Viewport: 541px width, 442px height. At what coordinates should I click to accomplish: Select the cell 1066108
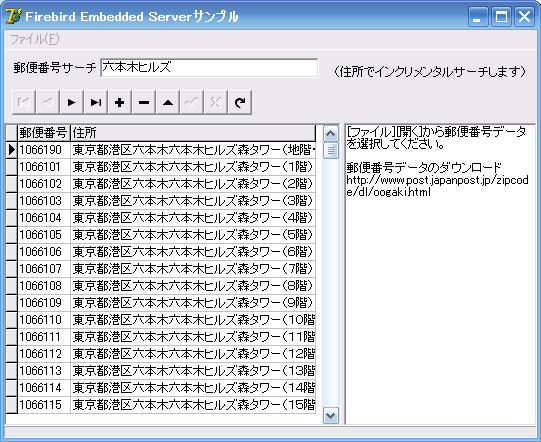click(44, 286)
